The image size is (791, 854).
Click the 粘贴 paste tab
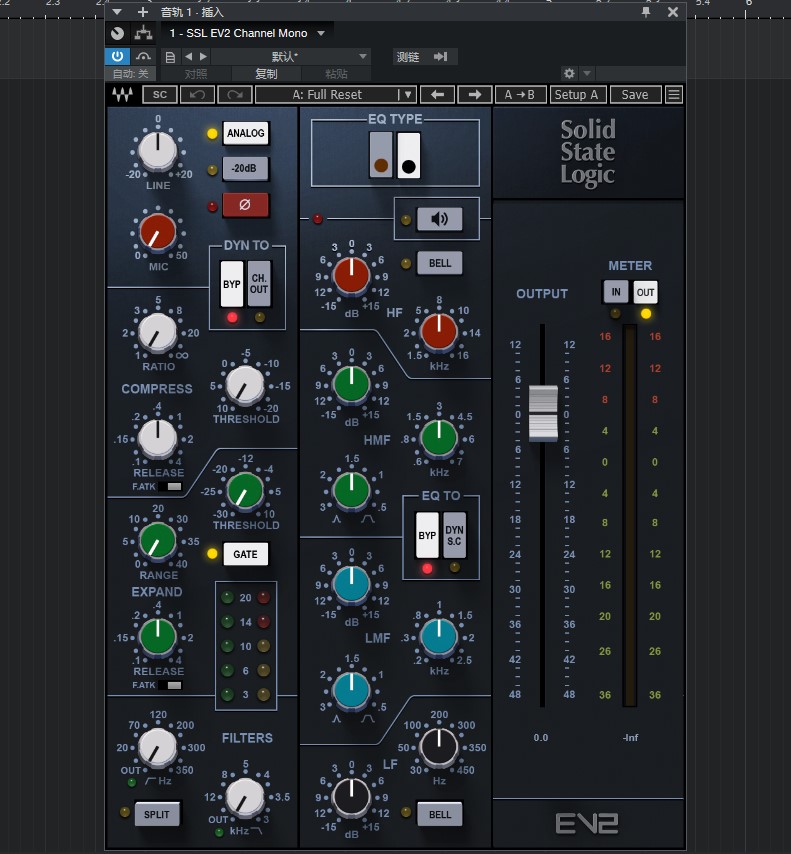pos(336,74)
